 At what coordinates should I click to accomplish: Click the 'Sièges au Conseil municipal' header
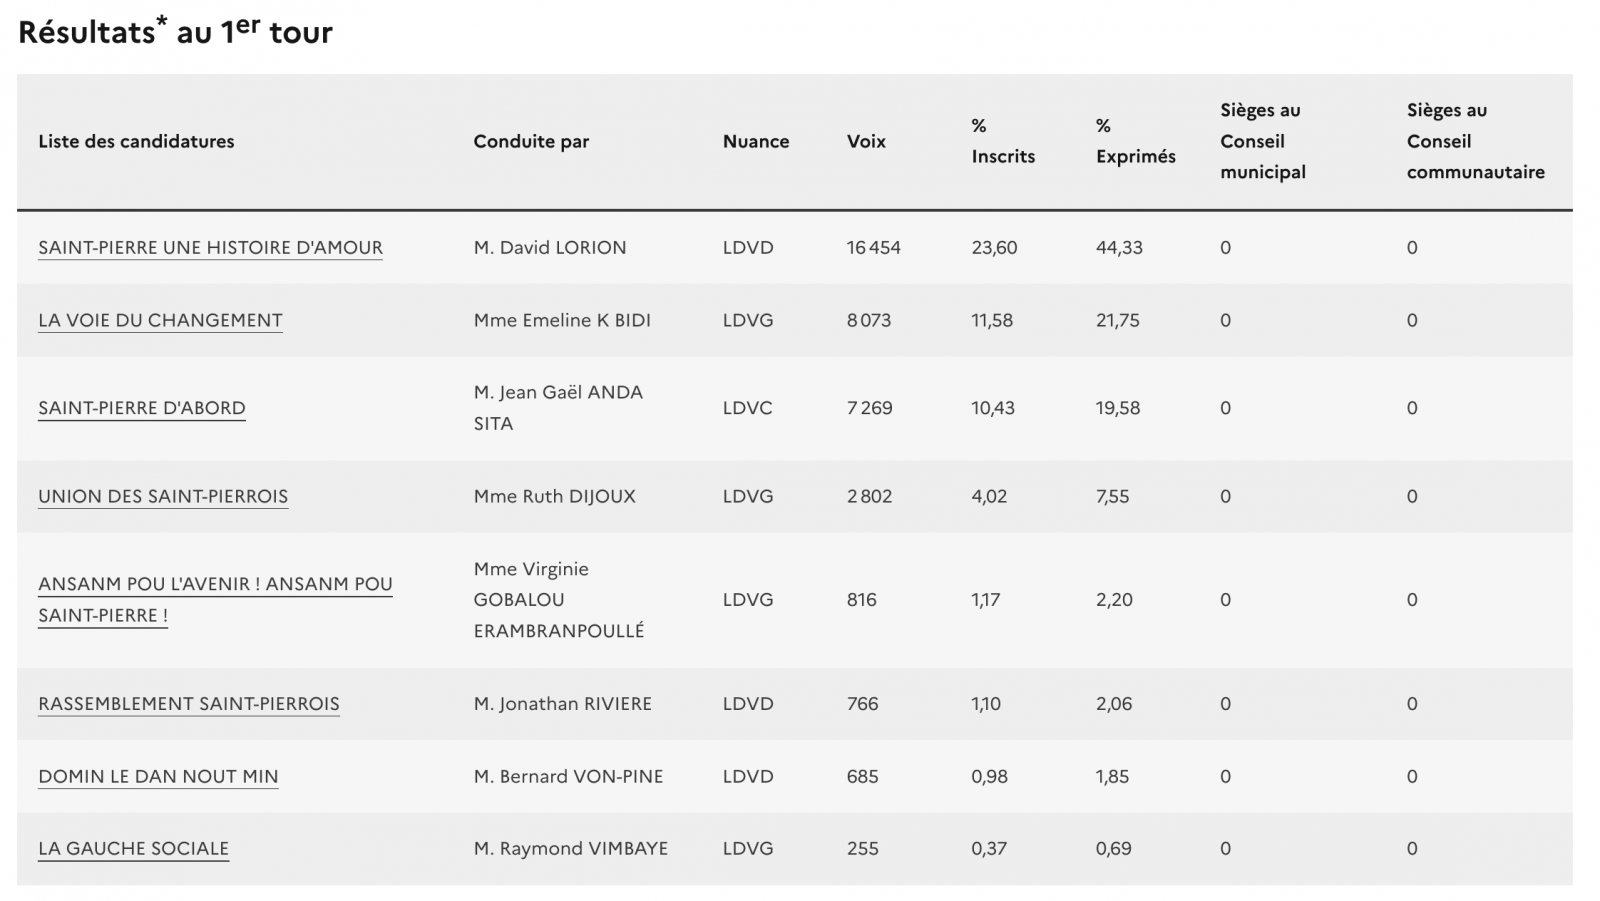point(1262,142)
